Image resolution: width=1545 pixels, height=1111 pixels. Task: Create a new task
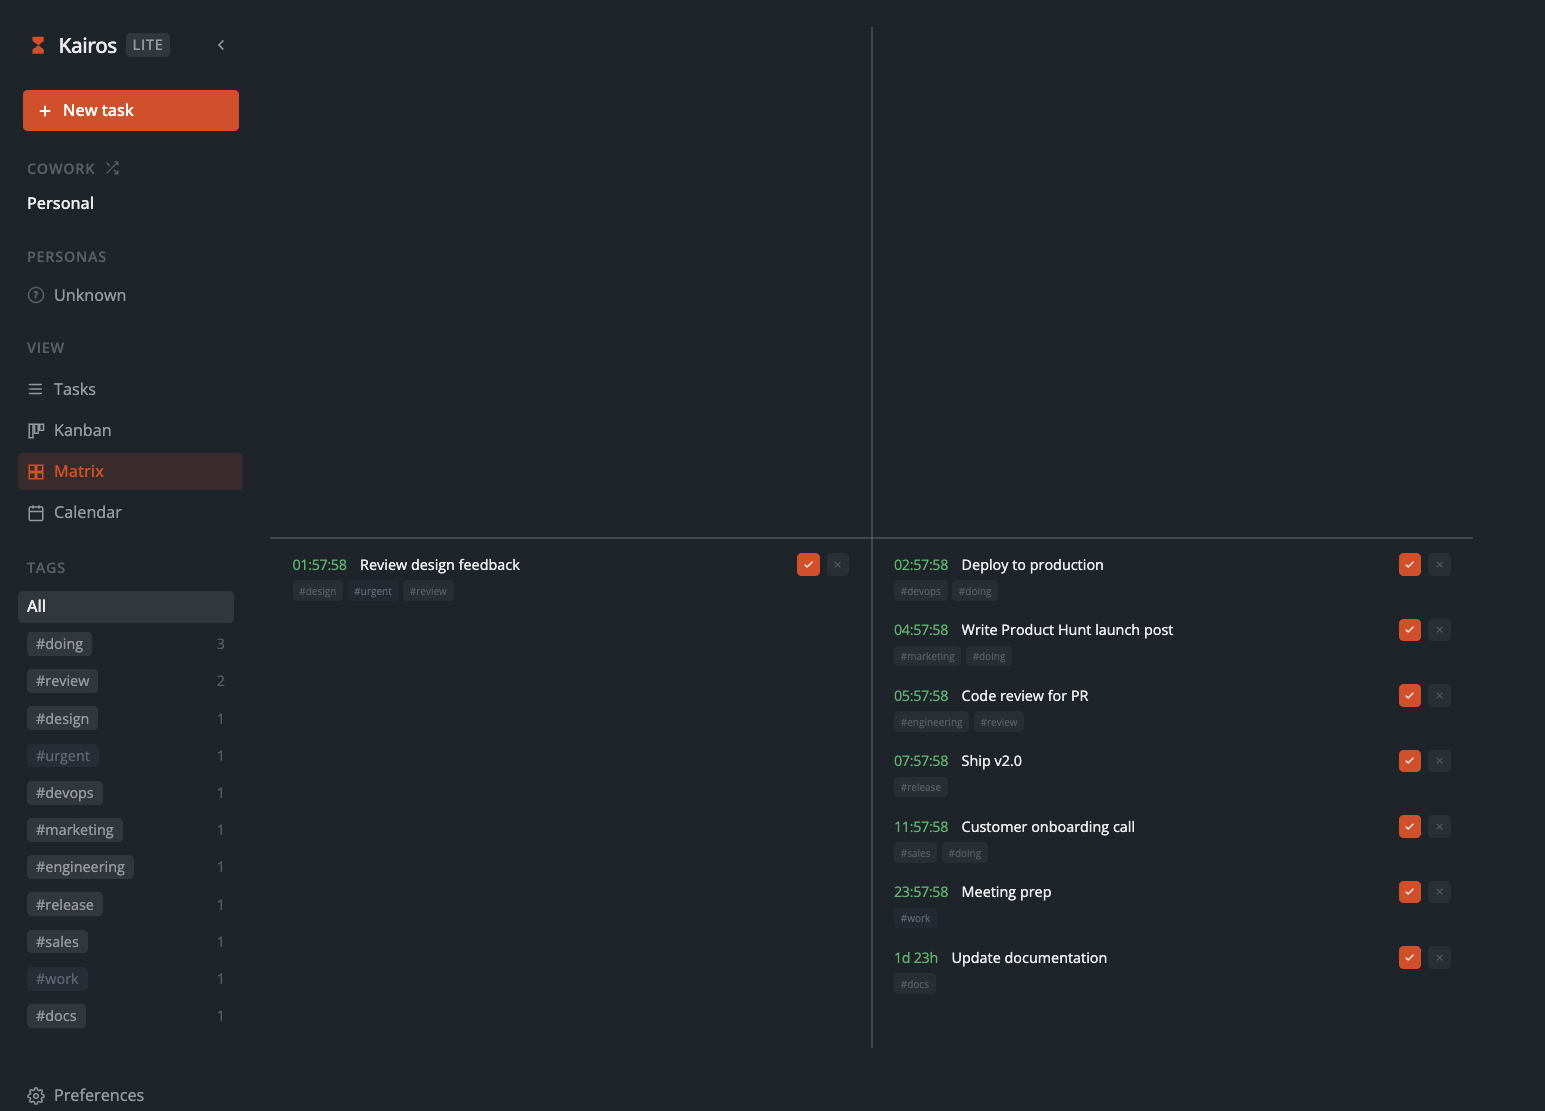coord(130,110)
